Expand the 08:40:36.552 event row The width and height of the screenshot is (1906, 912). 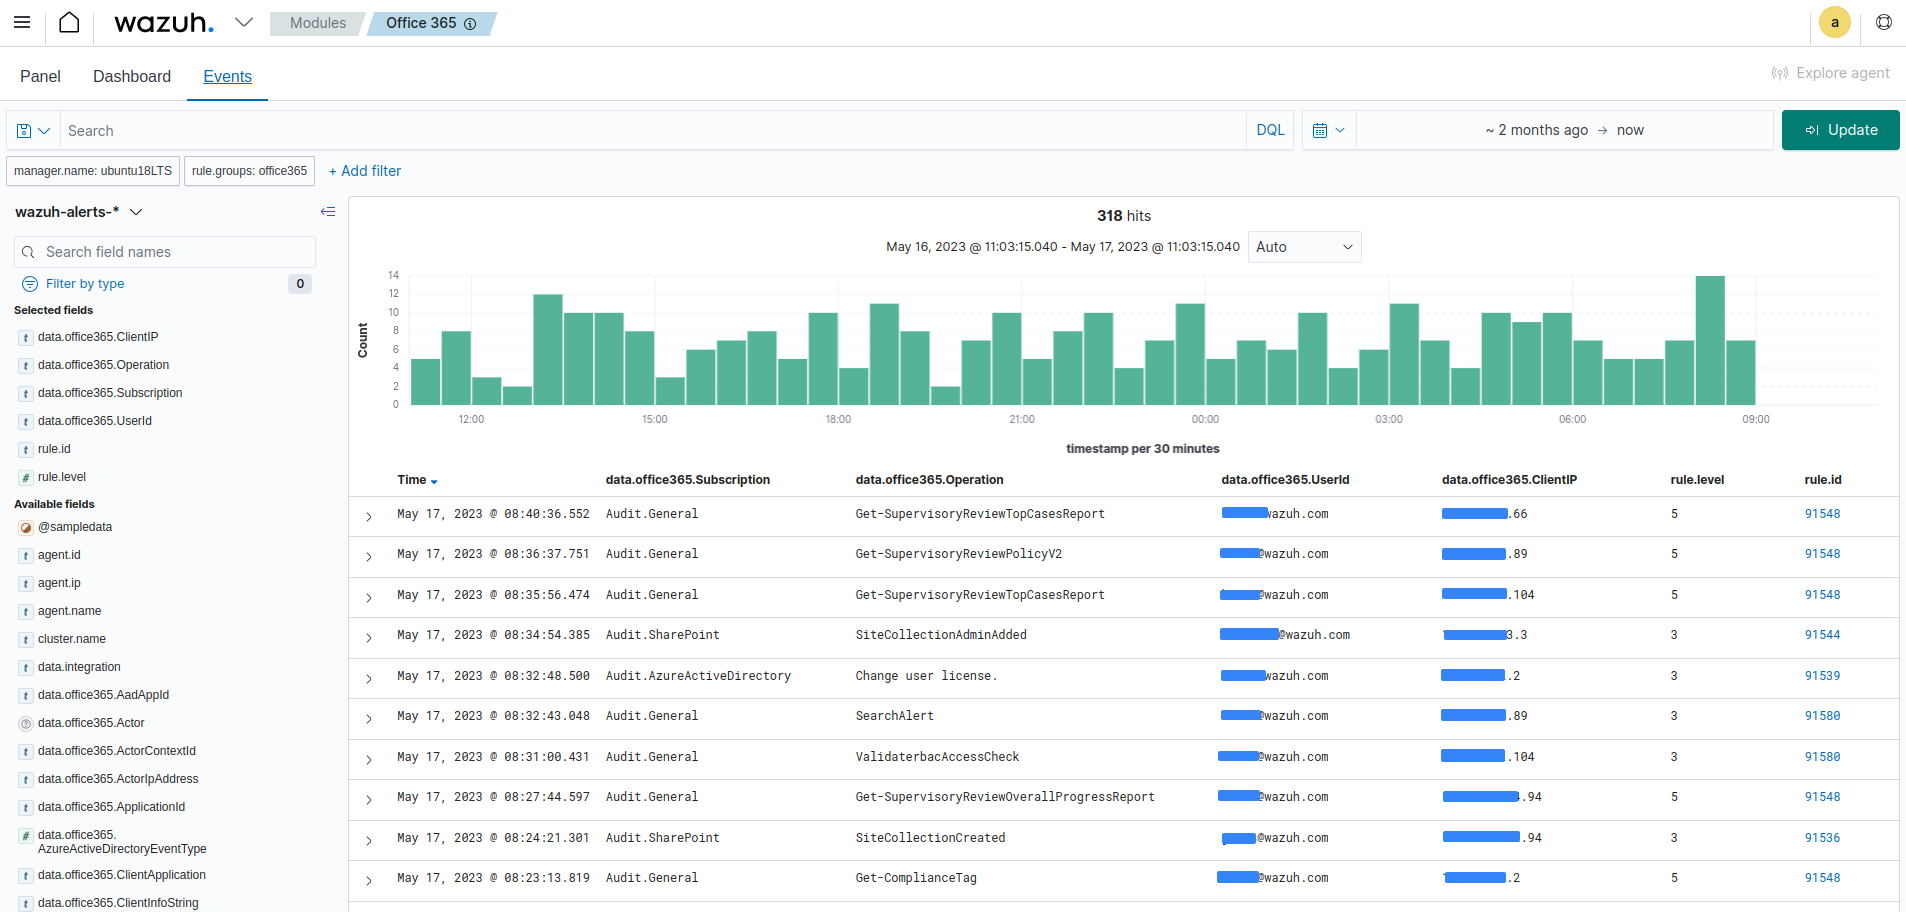point(369,517)
